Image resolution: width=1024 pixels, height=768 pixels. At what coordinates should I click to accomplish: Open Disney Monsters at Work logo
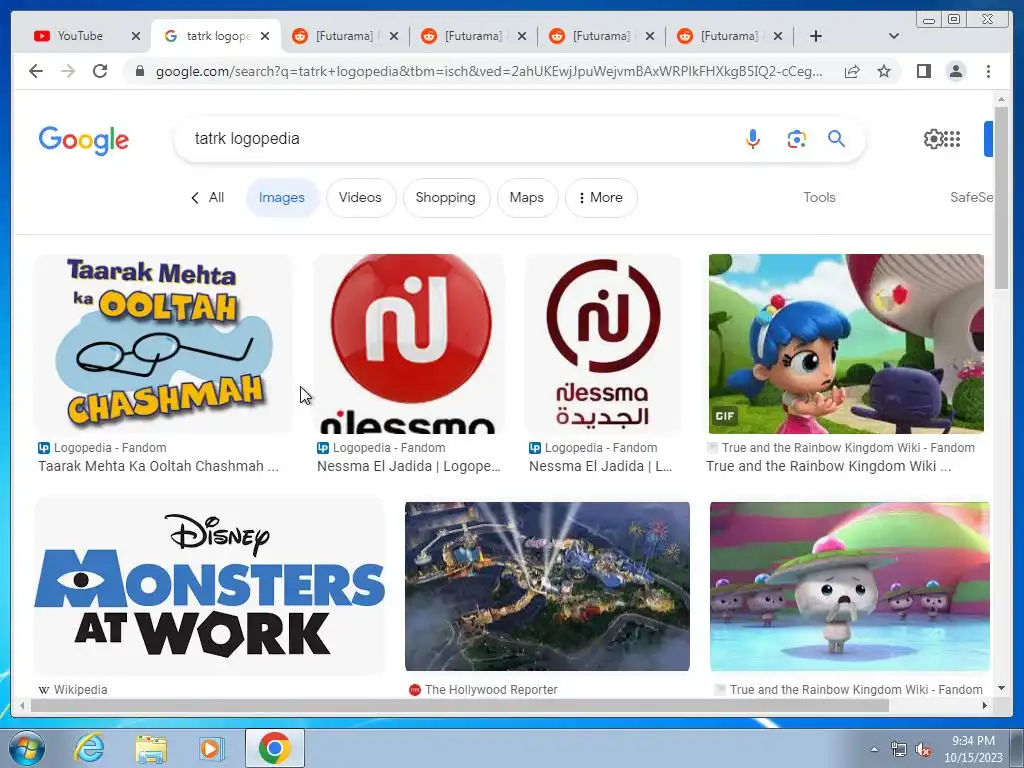pyautogui.click(x=209, y=586)
